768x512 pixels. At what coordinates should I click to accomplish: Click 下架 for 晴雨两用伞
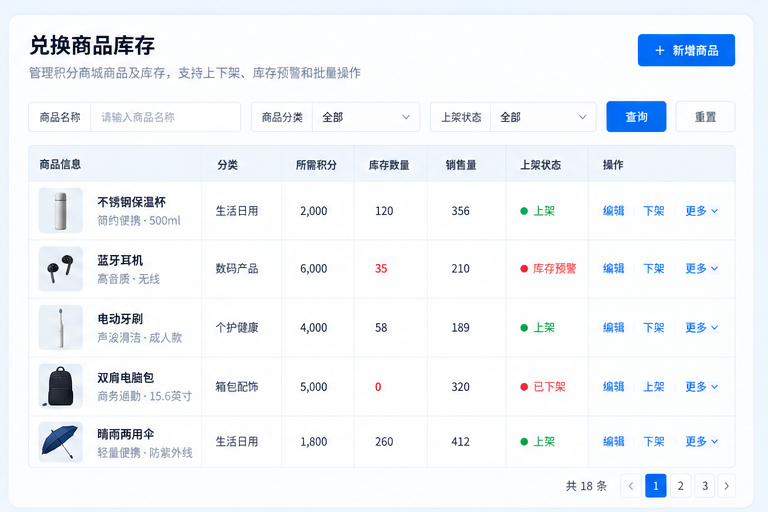[653, 441]
